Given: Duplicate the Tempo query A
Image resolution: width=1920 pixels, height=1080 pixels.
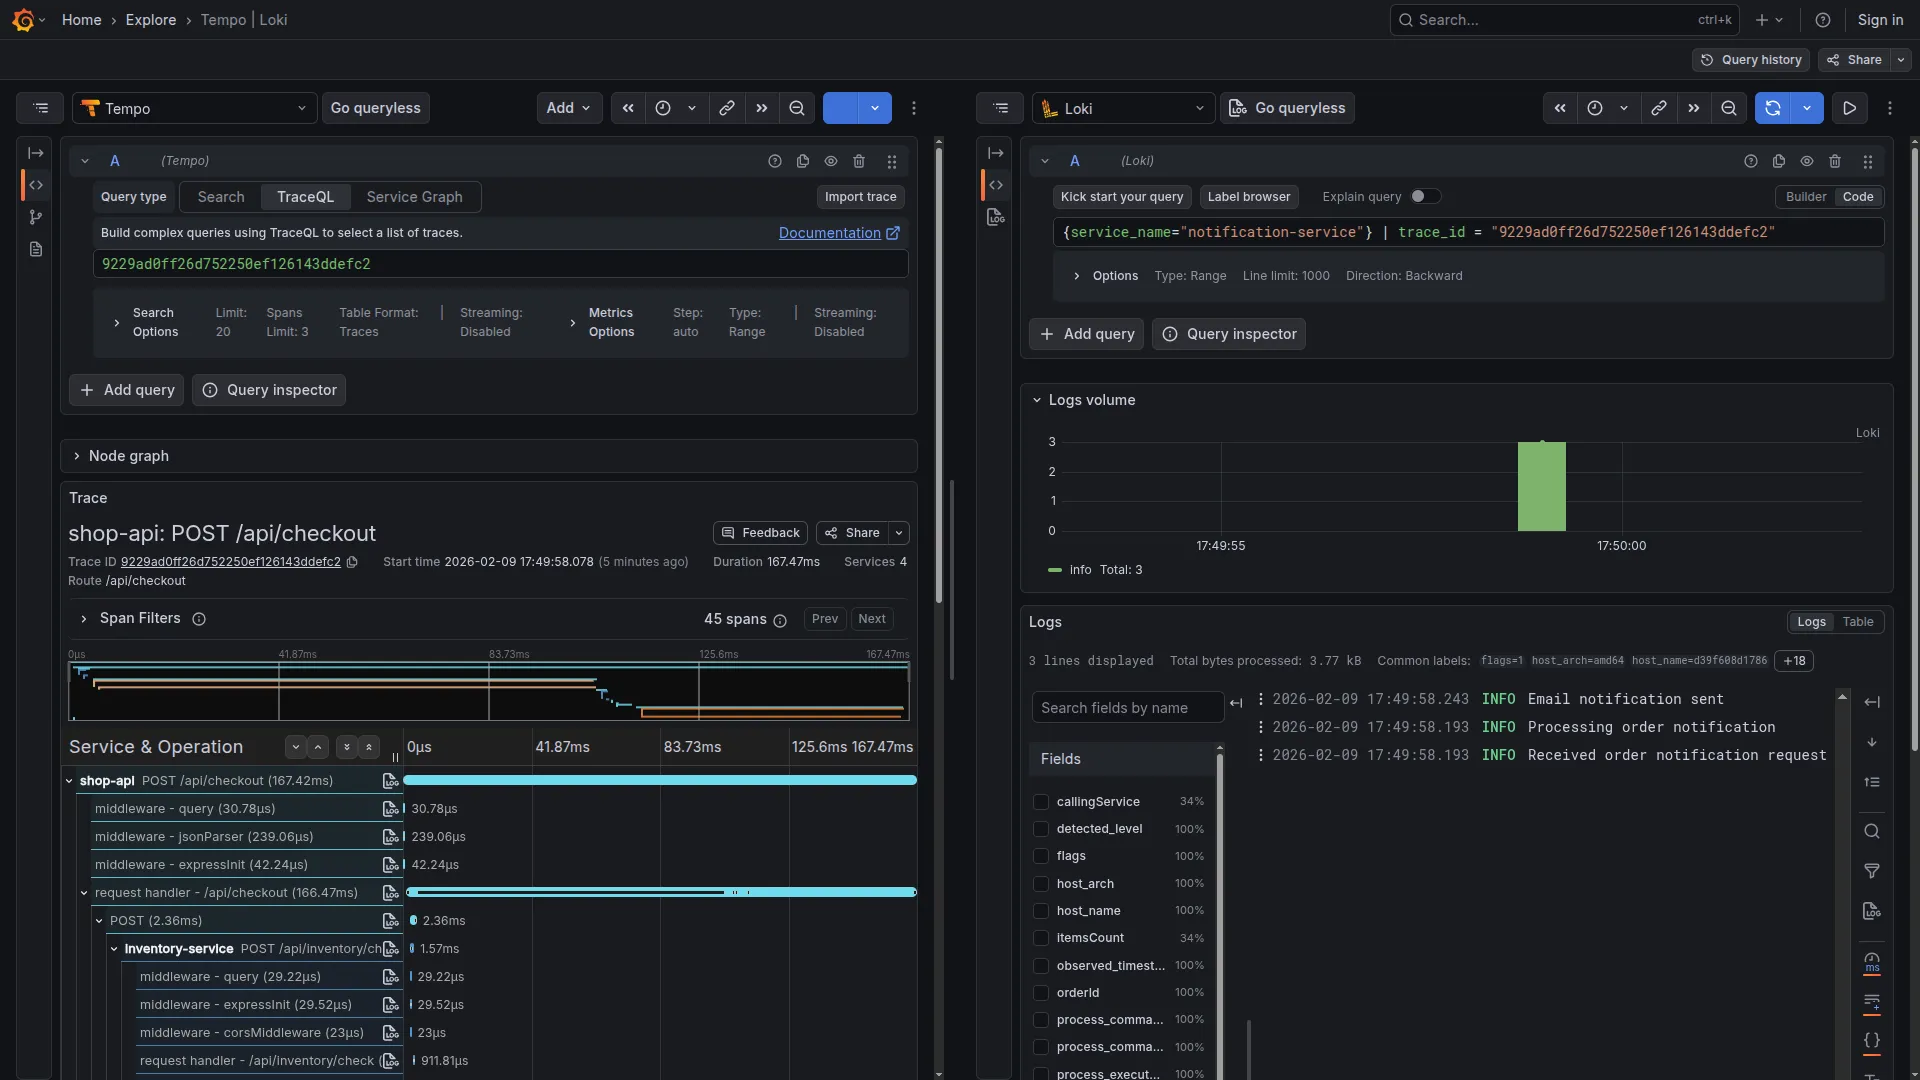Looking at the screenshot, I should pyautogui.click(x=803, y=161).
